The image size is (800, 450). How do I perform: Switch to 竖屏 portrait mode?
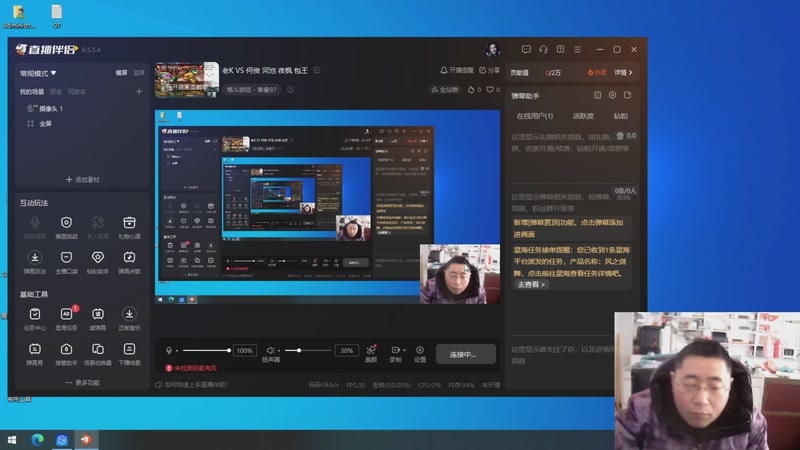139,73
